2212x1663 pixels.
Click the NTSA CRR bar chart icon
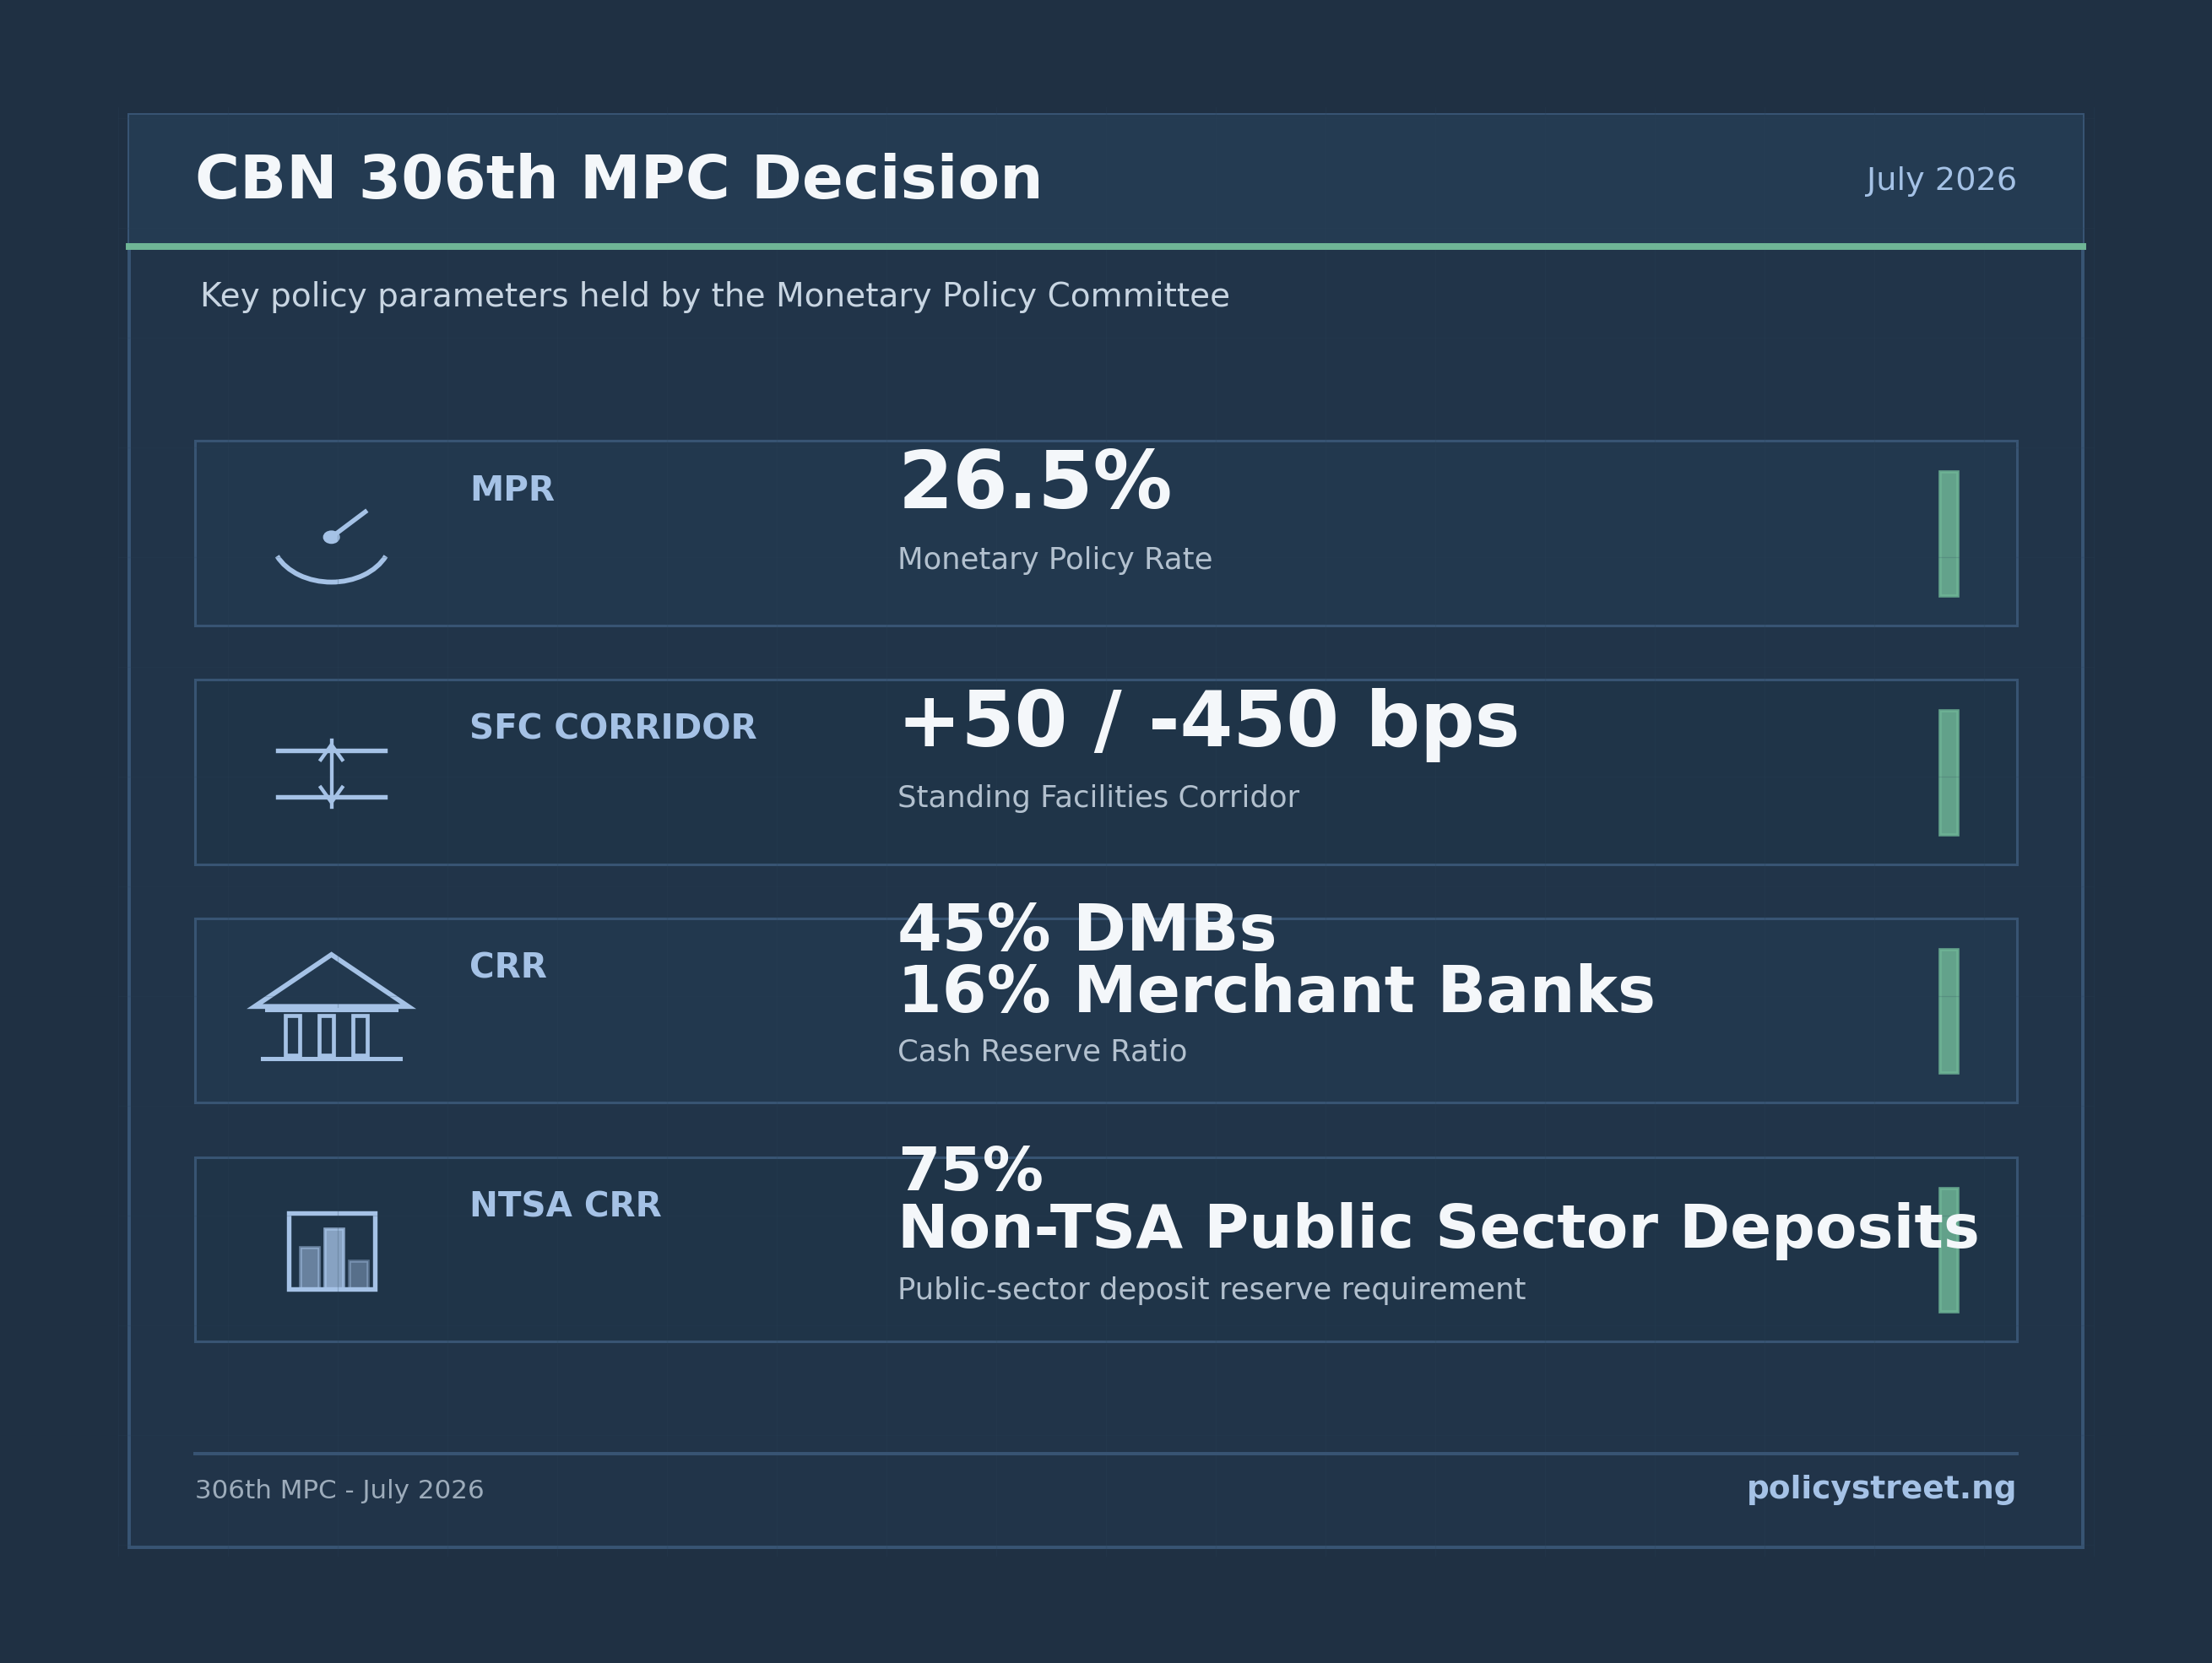point(332,1251)
